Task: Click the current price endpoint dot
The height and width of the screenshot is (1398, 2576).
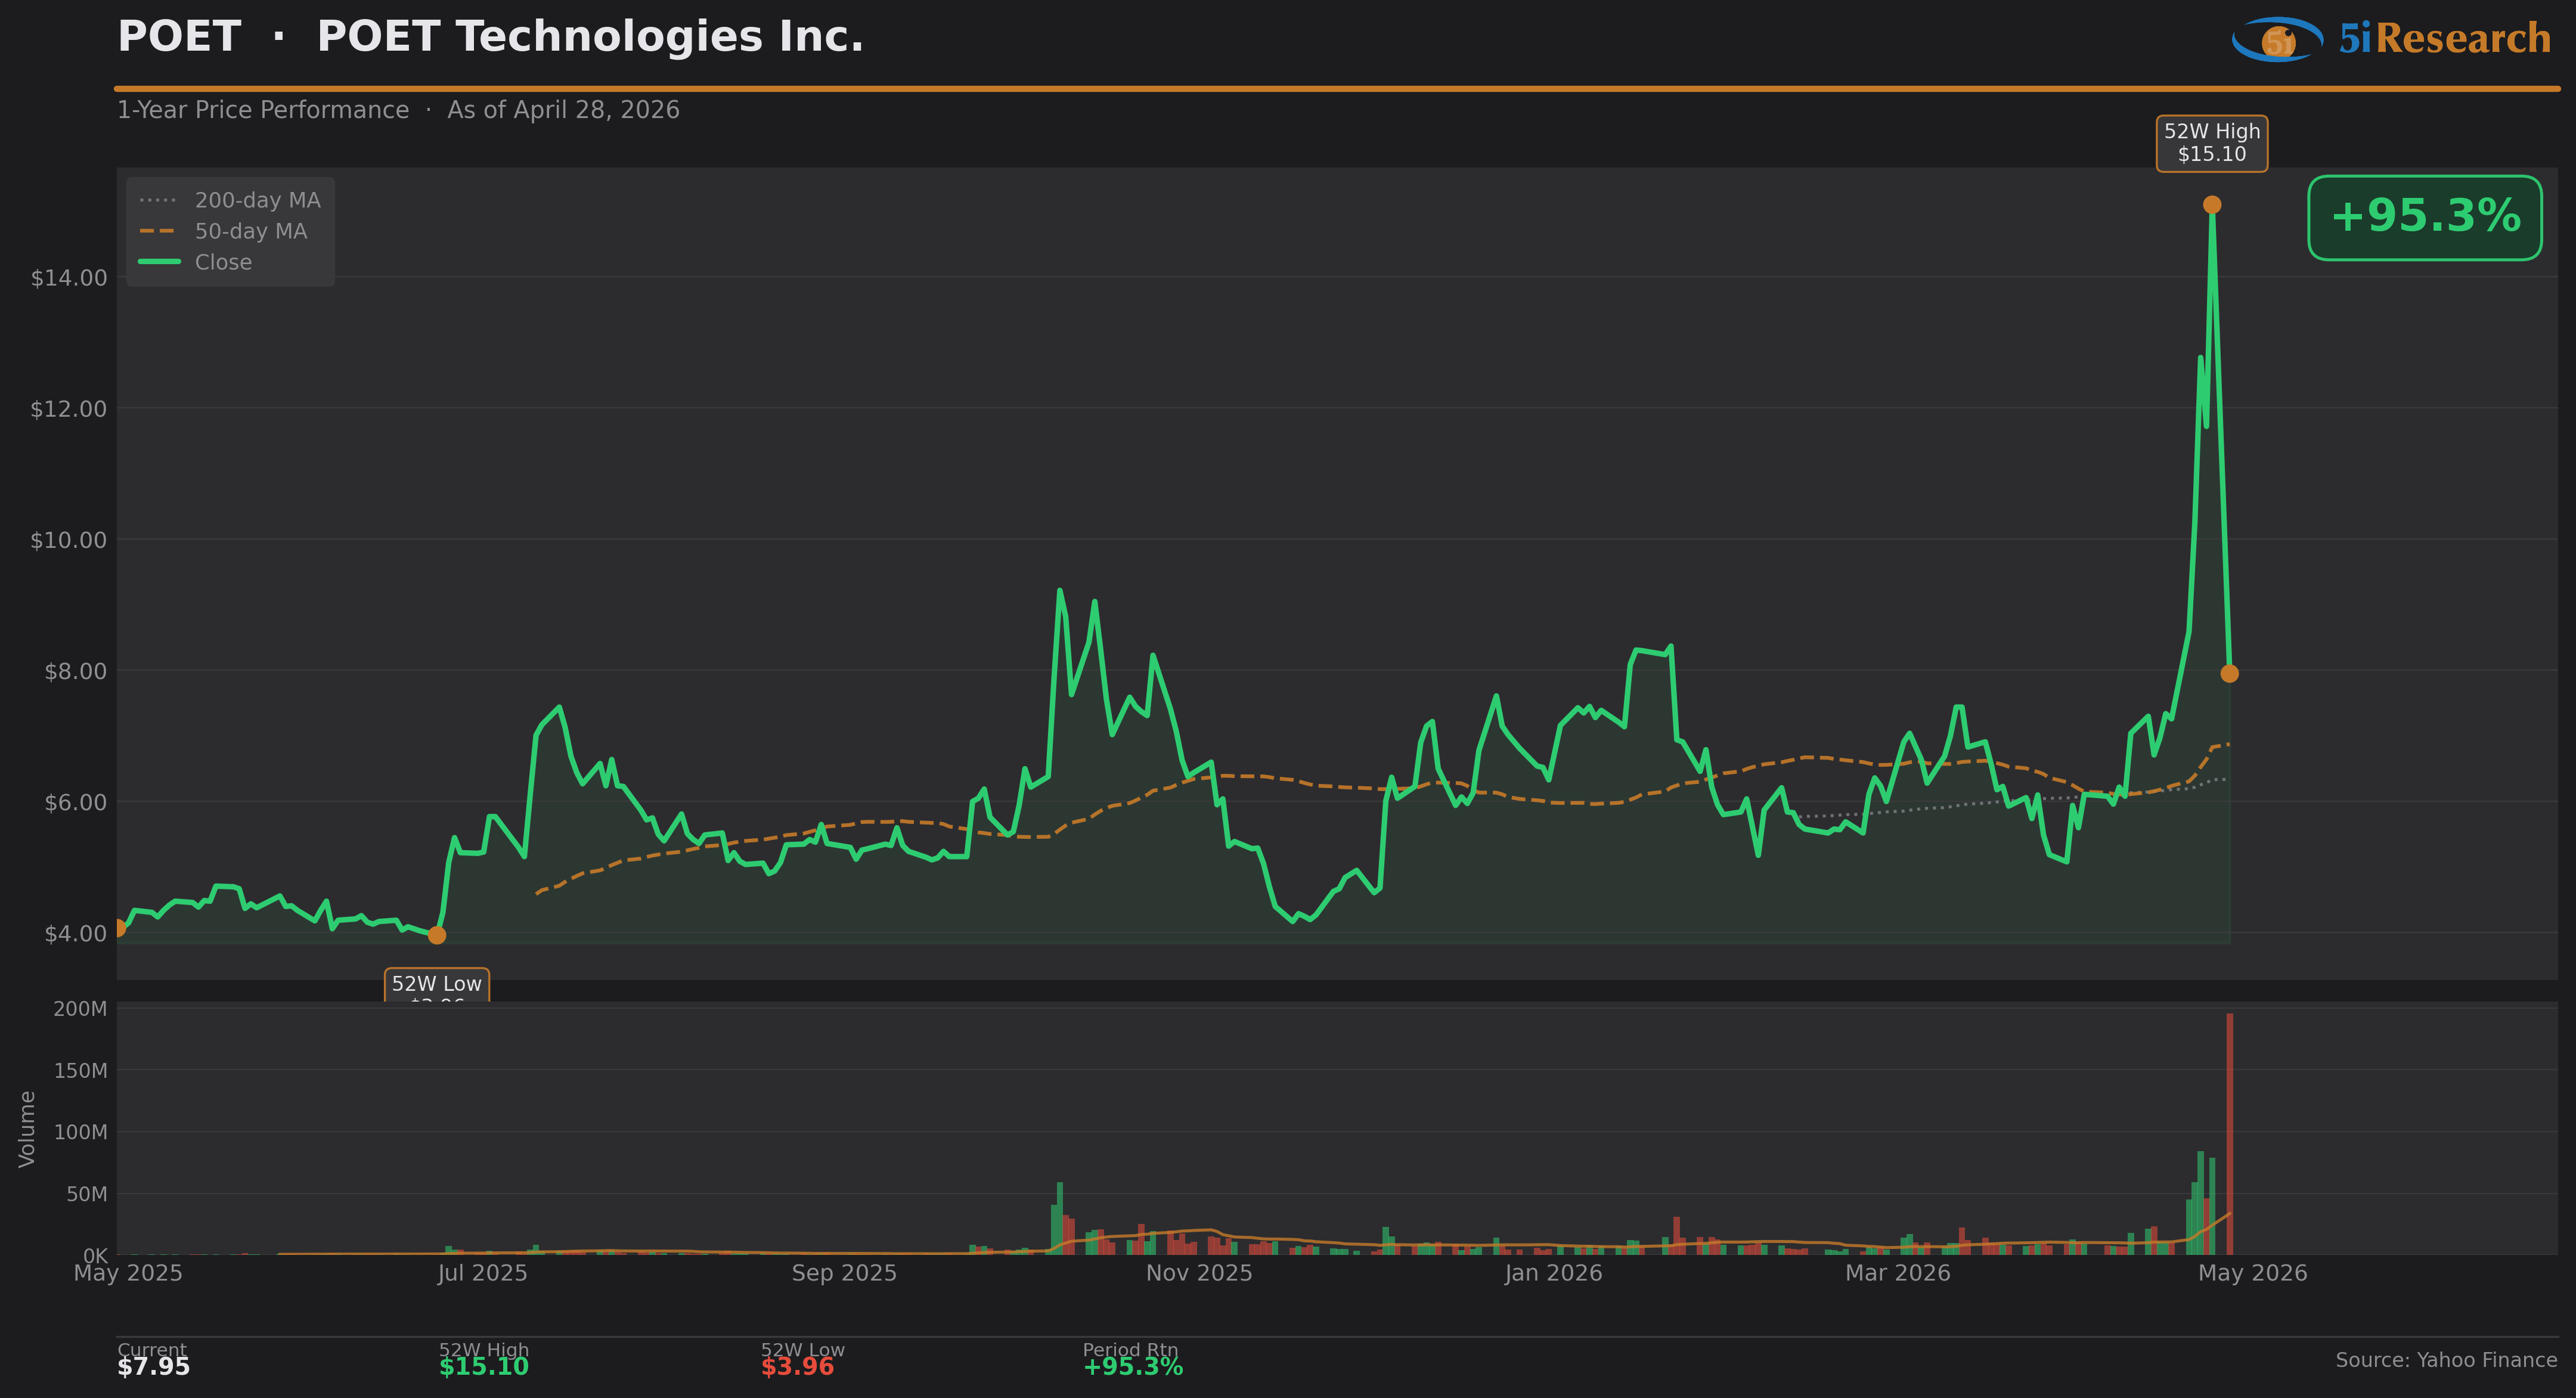Action: (2229, 674)
